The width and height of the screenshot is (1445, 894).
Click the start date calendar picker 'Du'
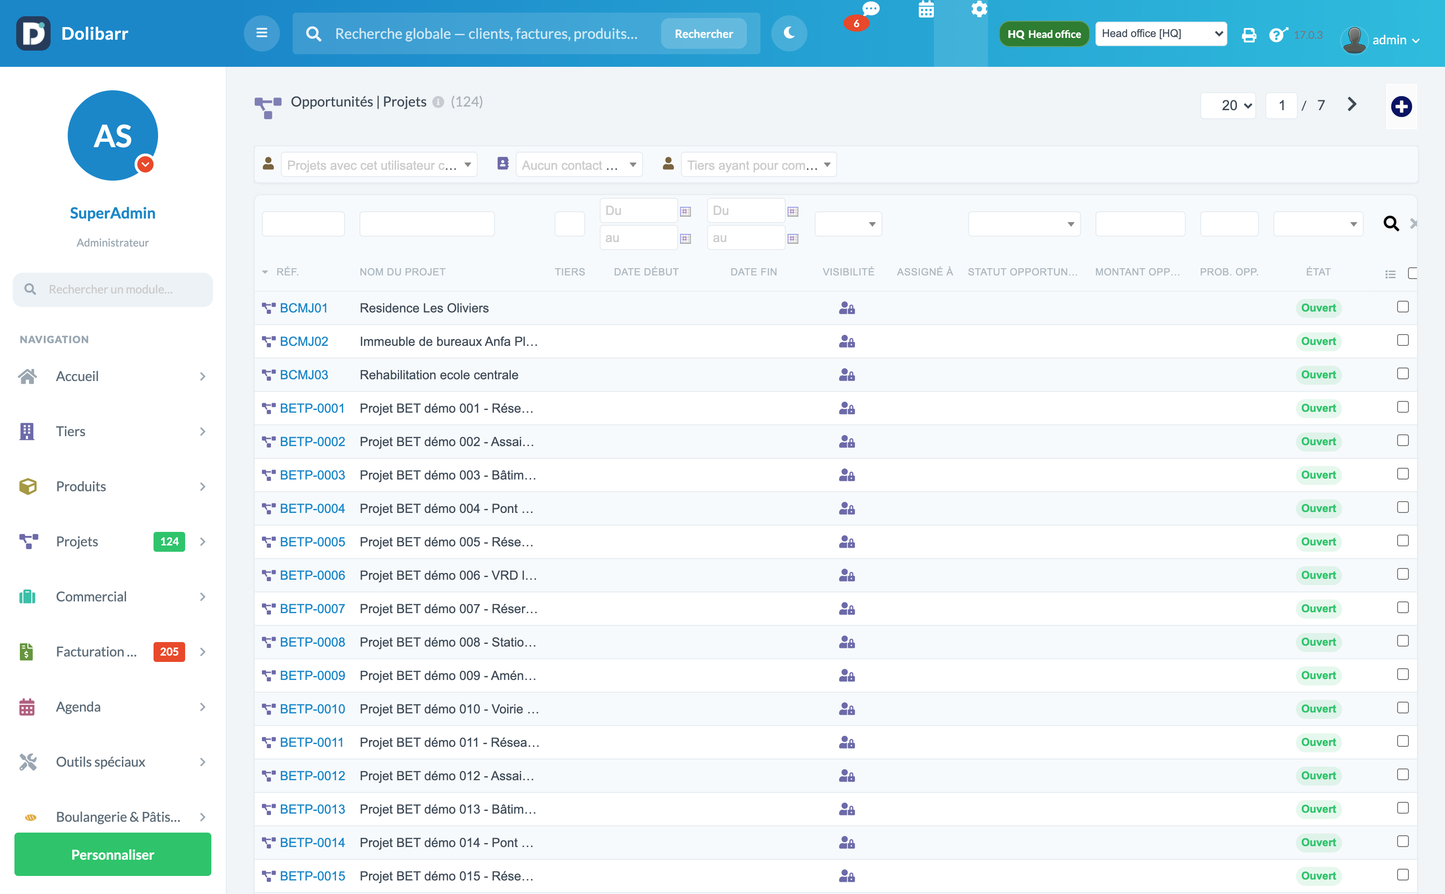click(685, 211)
